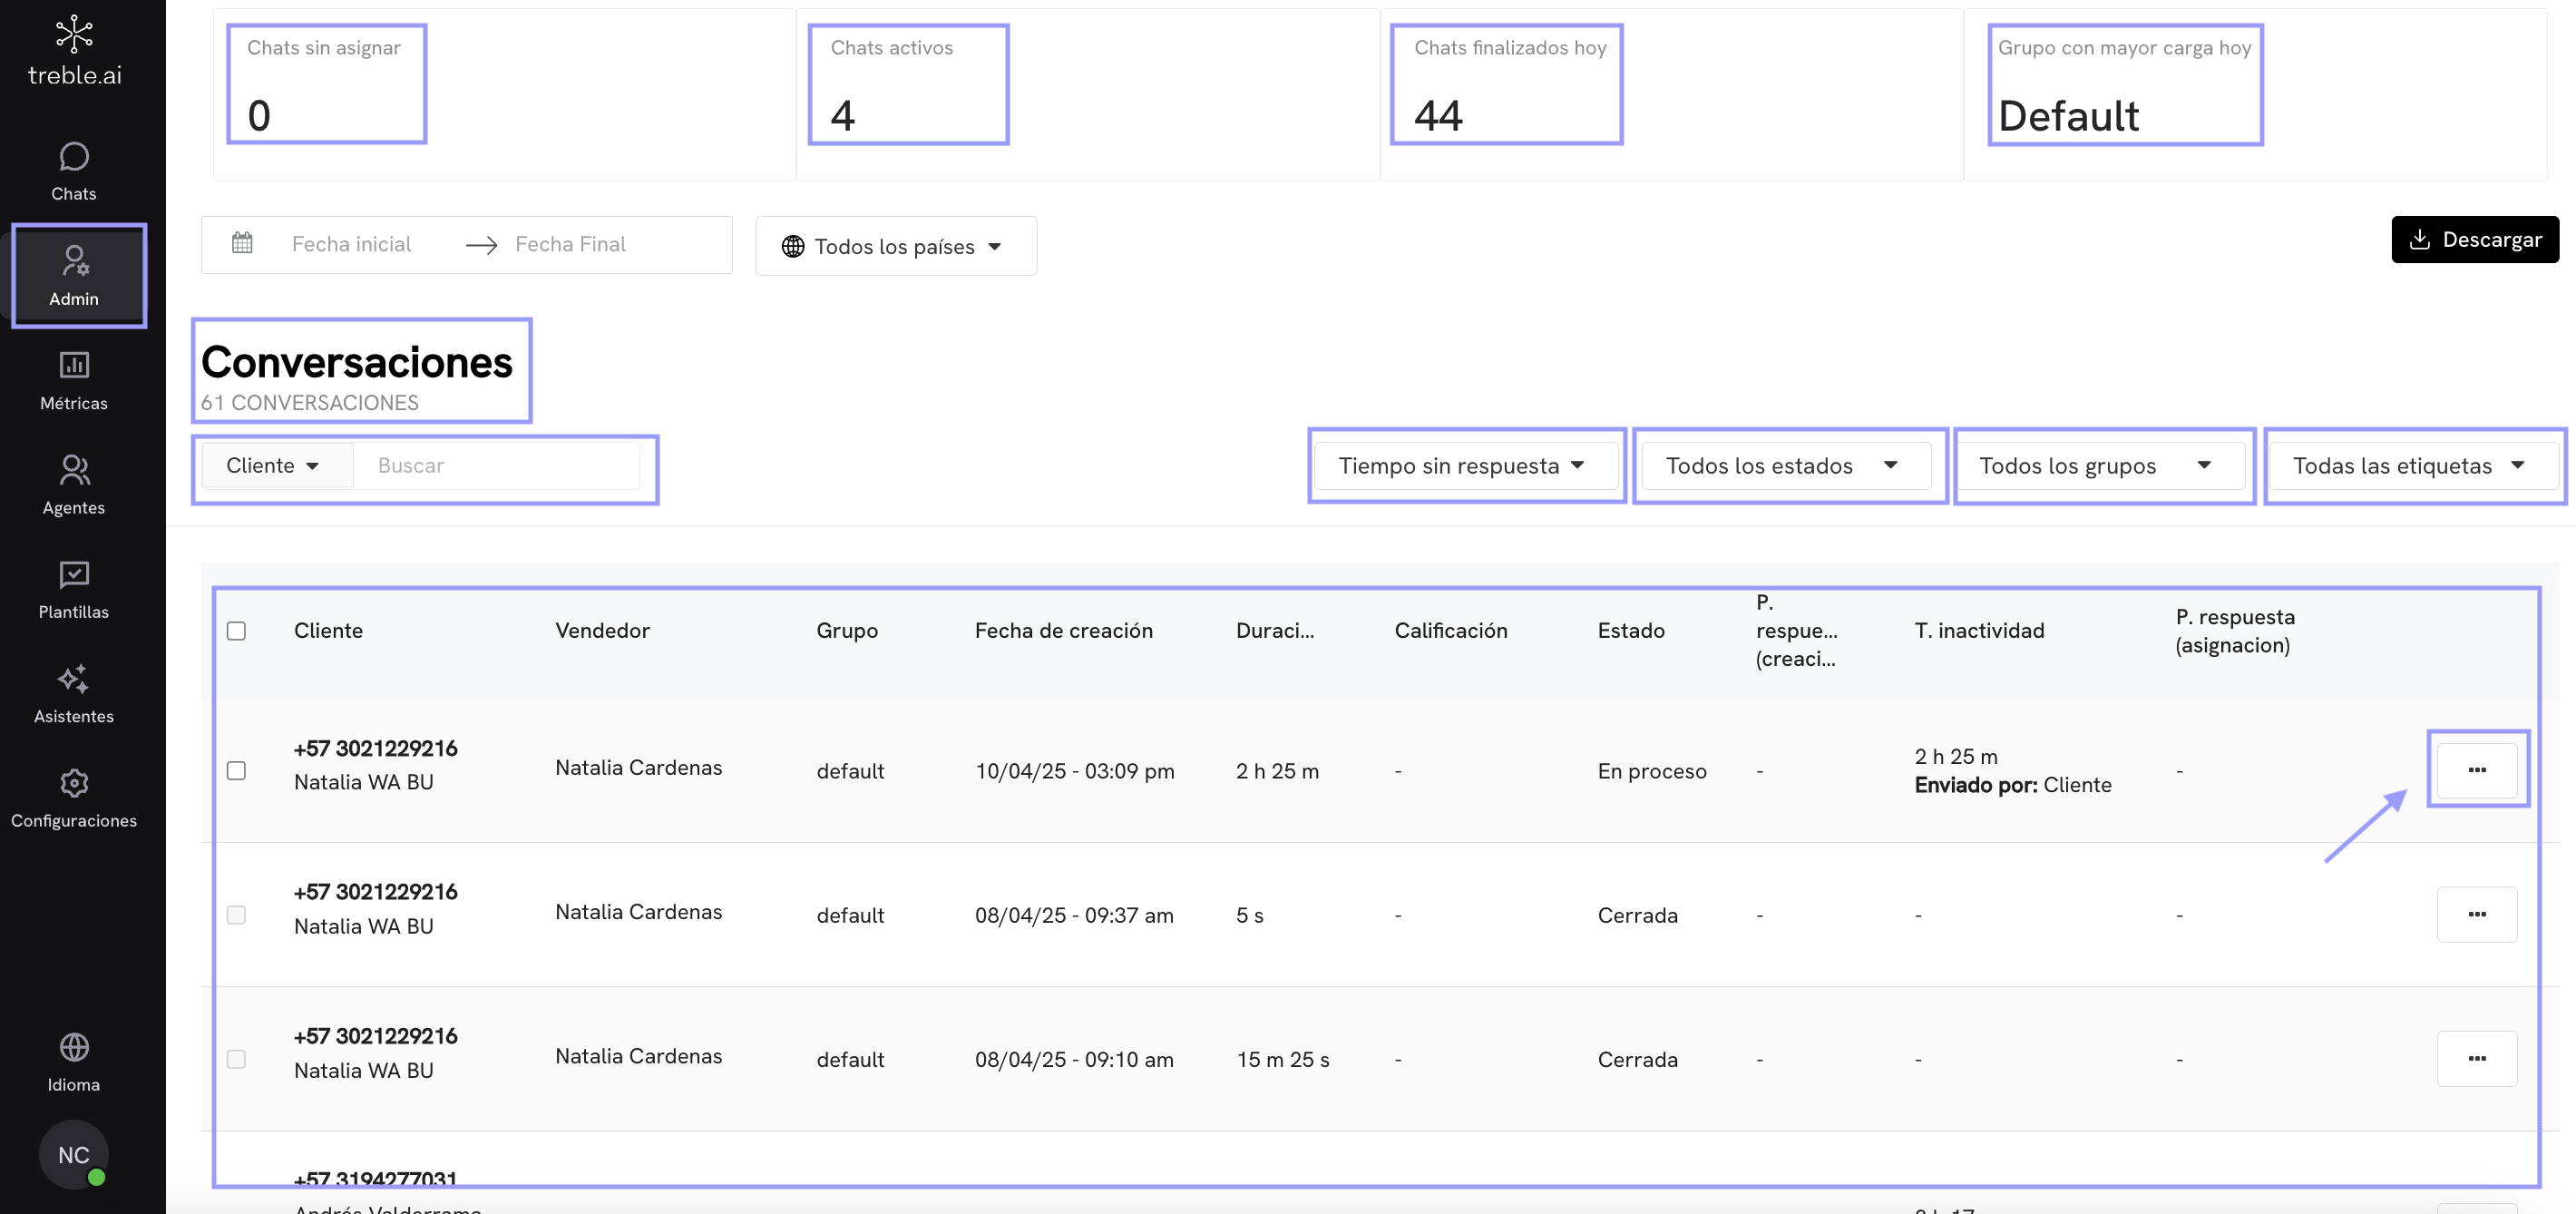Click En proceso status cell
This screenshot has width=2576, height=1214.
[1652, 771]
